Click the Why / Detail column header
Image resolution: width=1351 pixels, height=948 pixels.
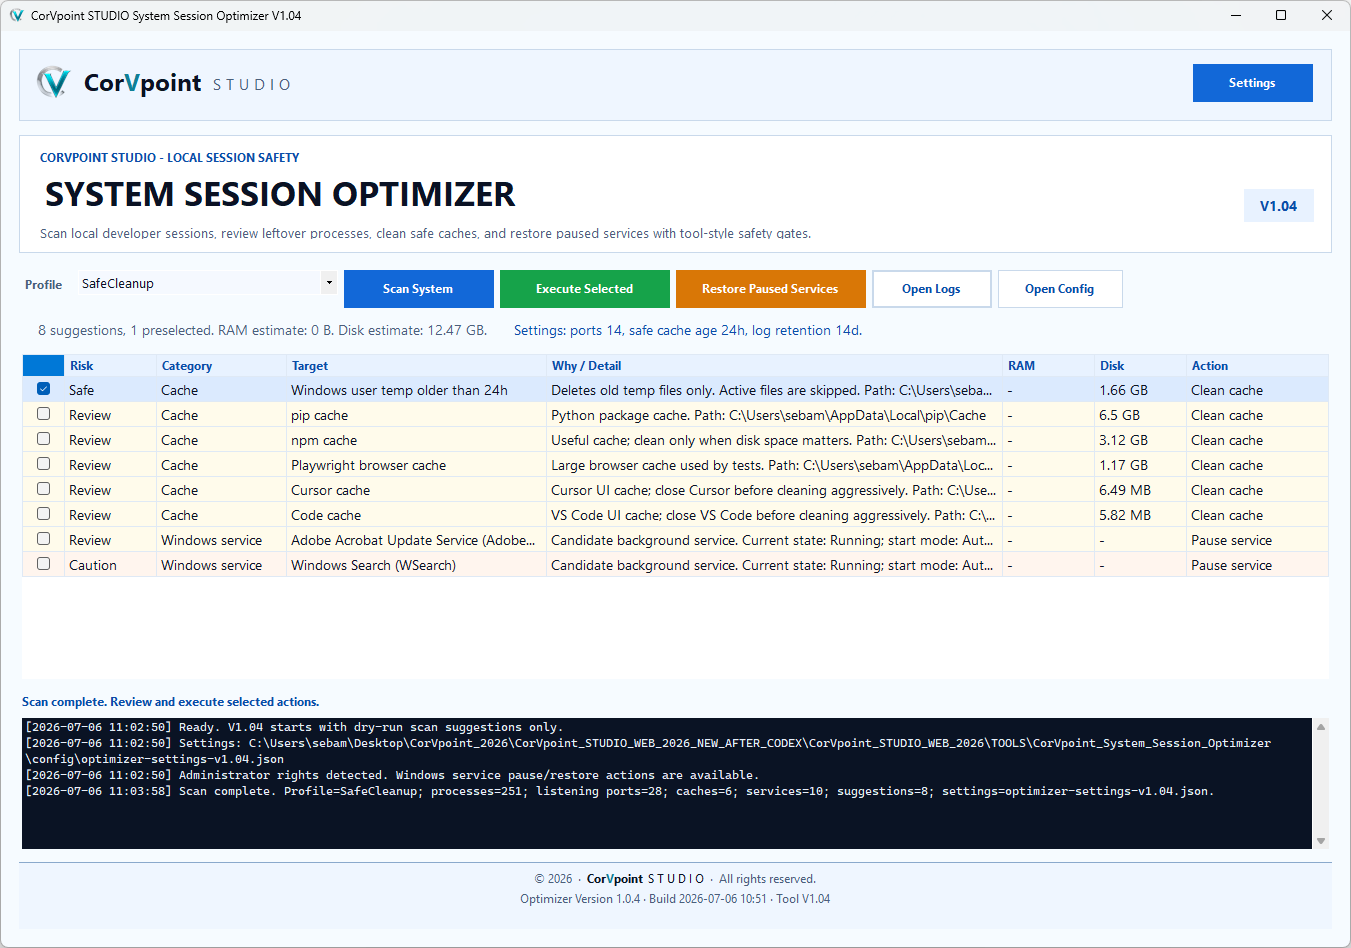774,366
